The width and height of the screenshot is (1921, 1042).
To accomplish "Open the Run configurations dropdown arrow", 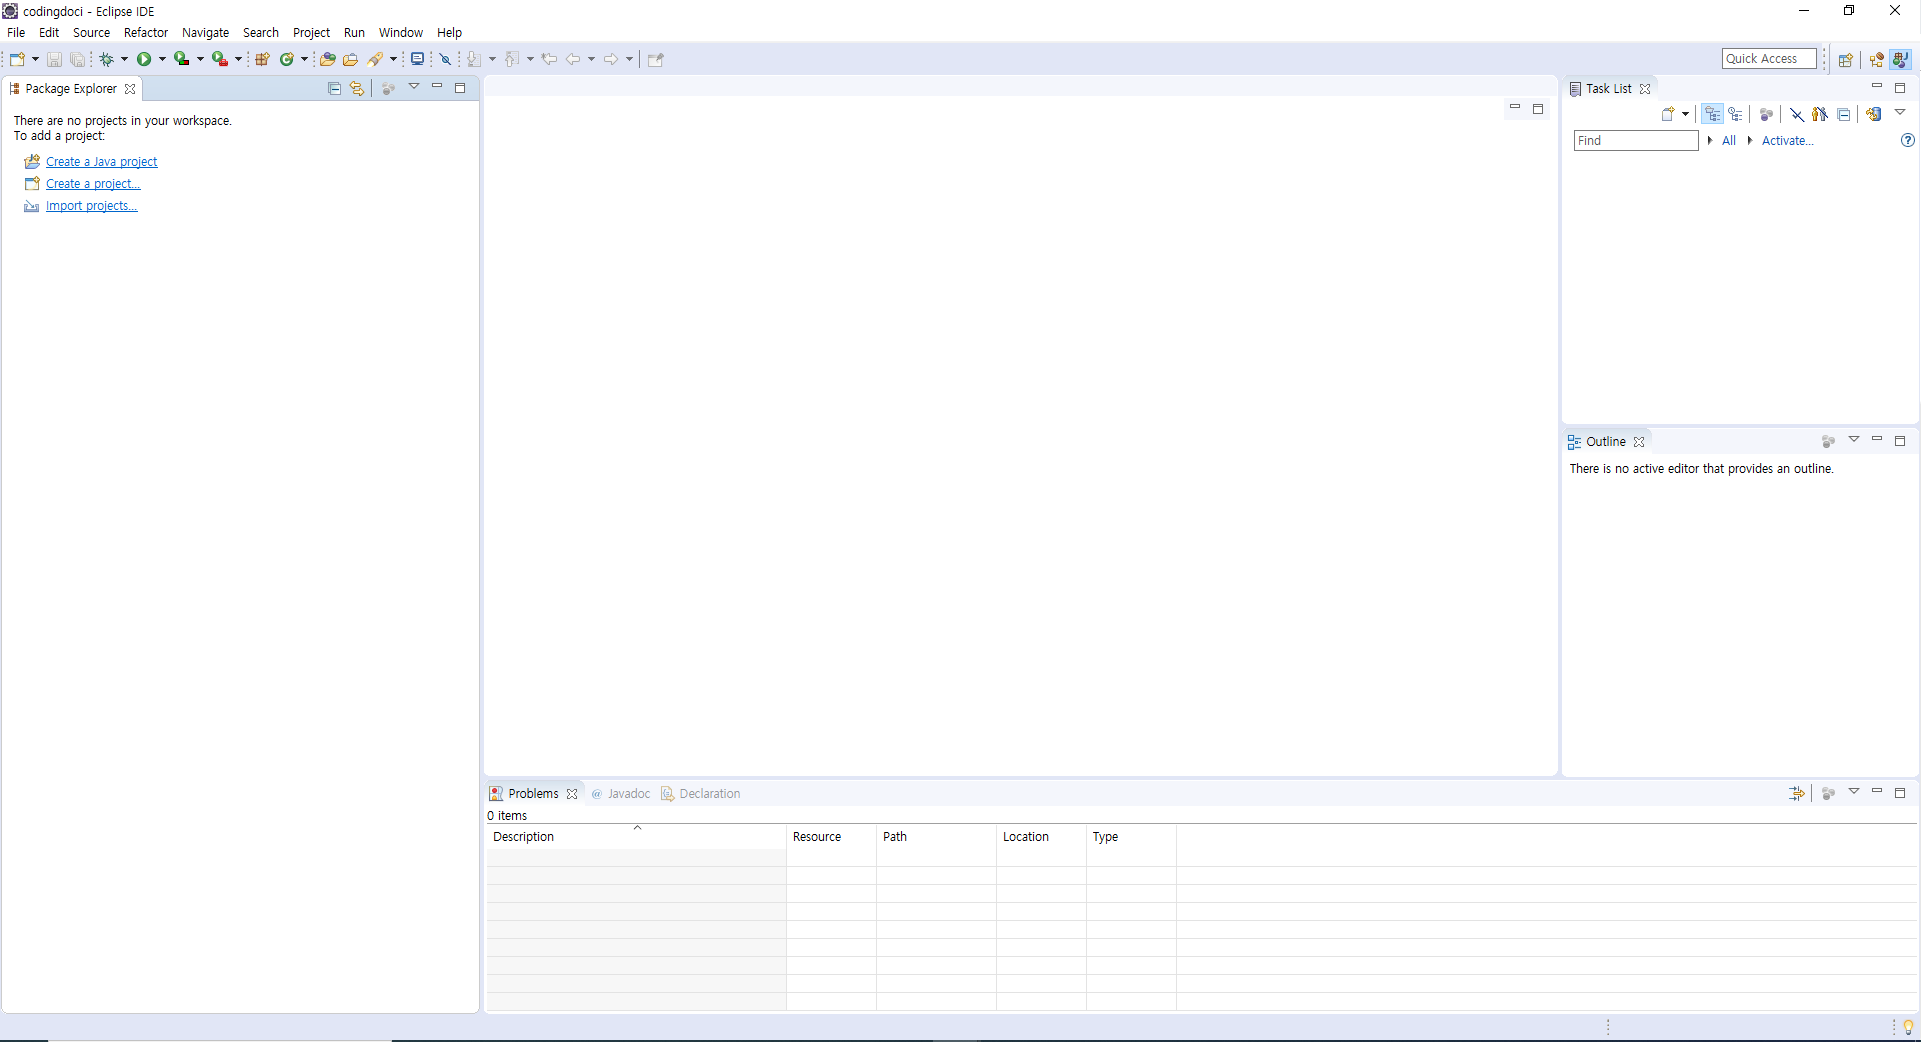I will 162,59.
